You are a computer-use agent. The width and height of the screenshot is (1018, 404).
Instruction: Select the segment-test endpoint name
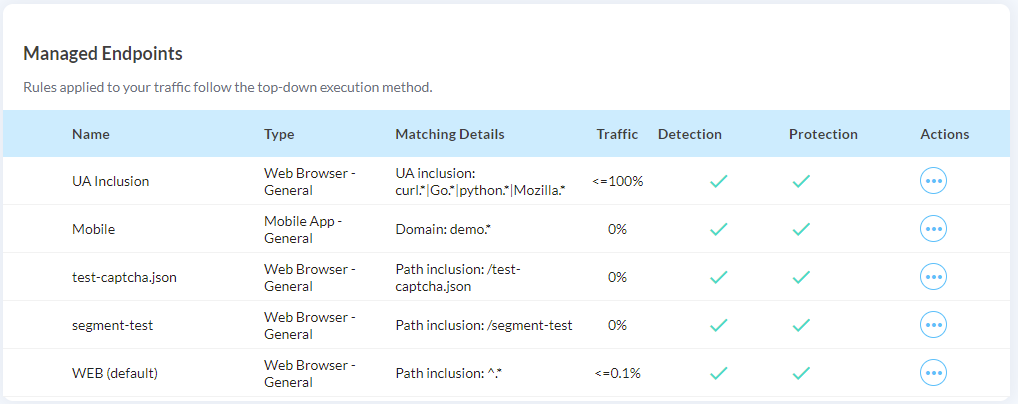[x=112, y=325]
